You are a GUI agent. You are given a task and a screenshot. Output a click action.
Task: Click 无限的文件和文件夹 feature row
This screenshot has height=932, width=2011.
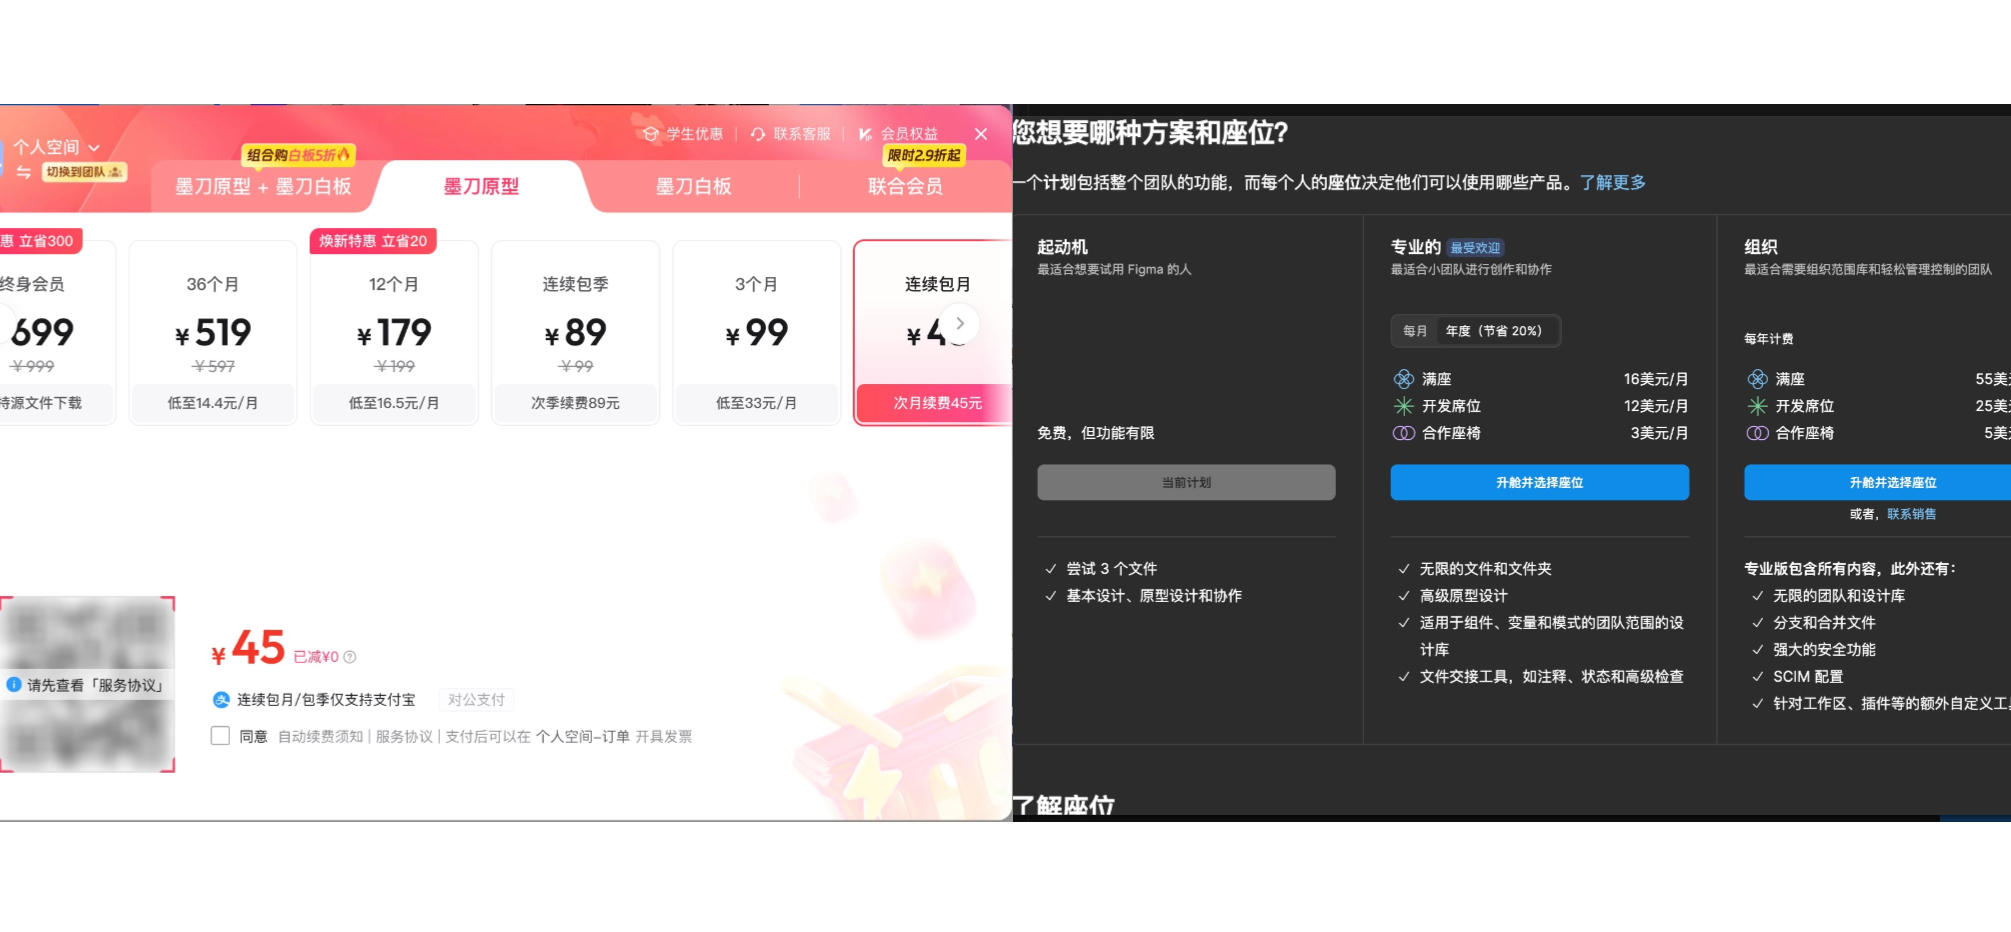click(x=1475, y=568)
